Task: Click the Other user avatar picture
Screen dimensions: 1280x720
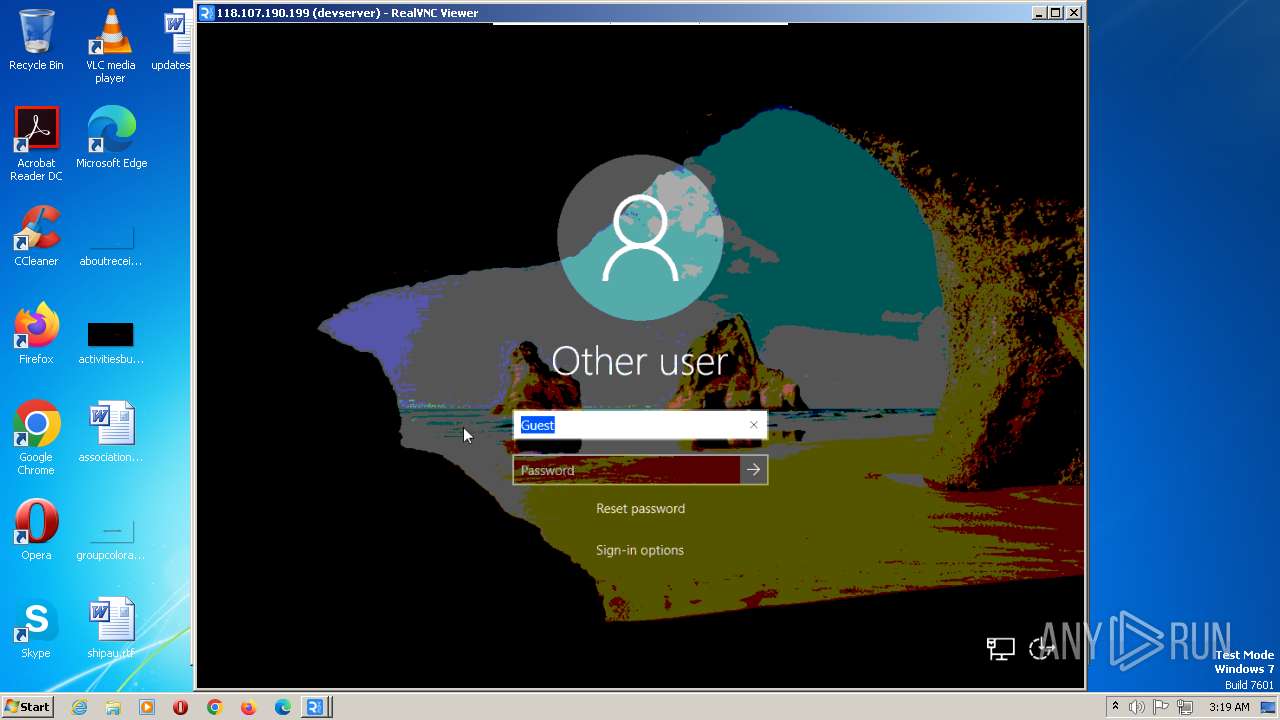Action: point(640,238)
